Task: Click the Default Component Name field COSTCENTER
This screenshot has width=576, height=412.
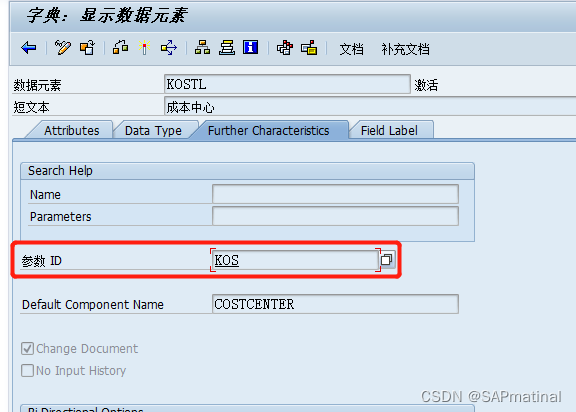Action: pos(335,304)
